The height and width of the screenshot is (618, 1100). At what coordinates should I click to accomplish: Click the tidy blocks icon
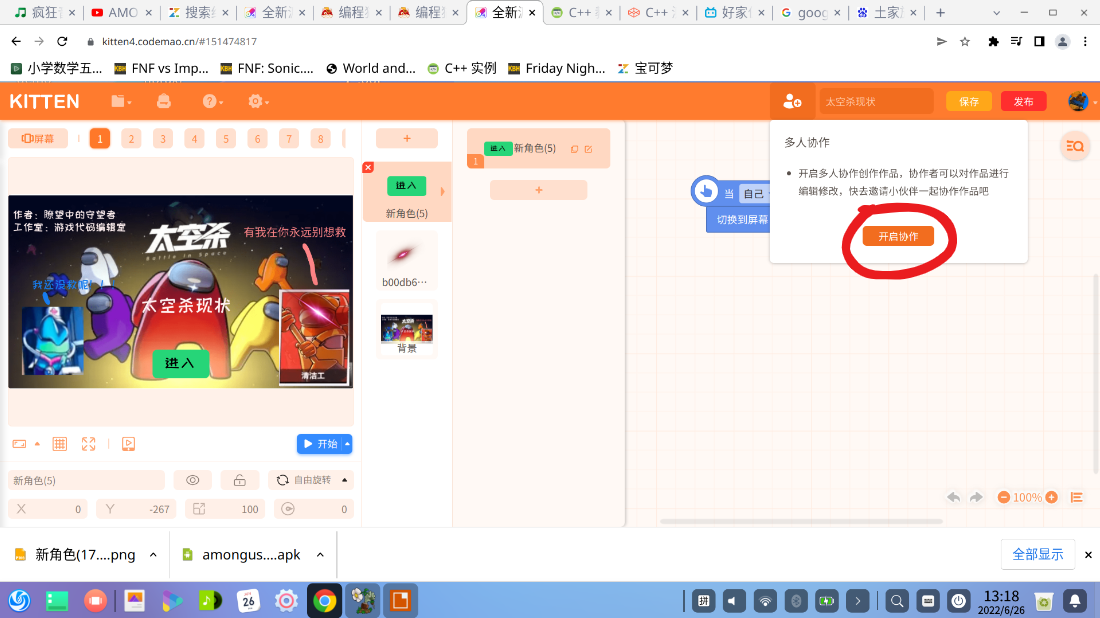pyautogui.click(x=1077, y=497)
